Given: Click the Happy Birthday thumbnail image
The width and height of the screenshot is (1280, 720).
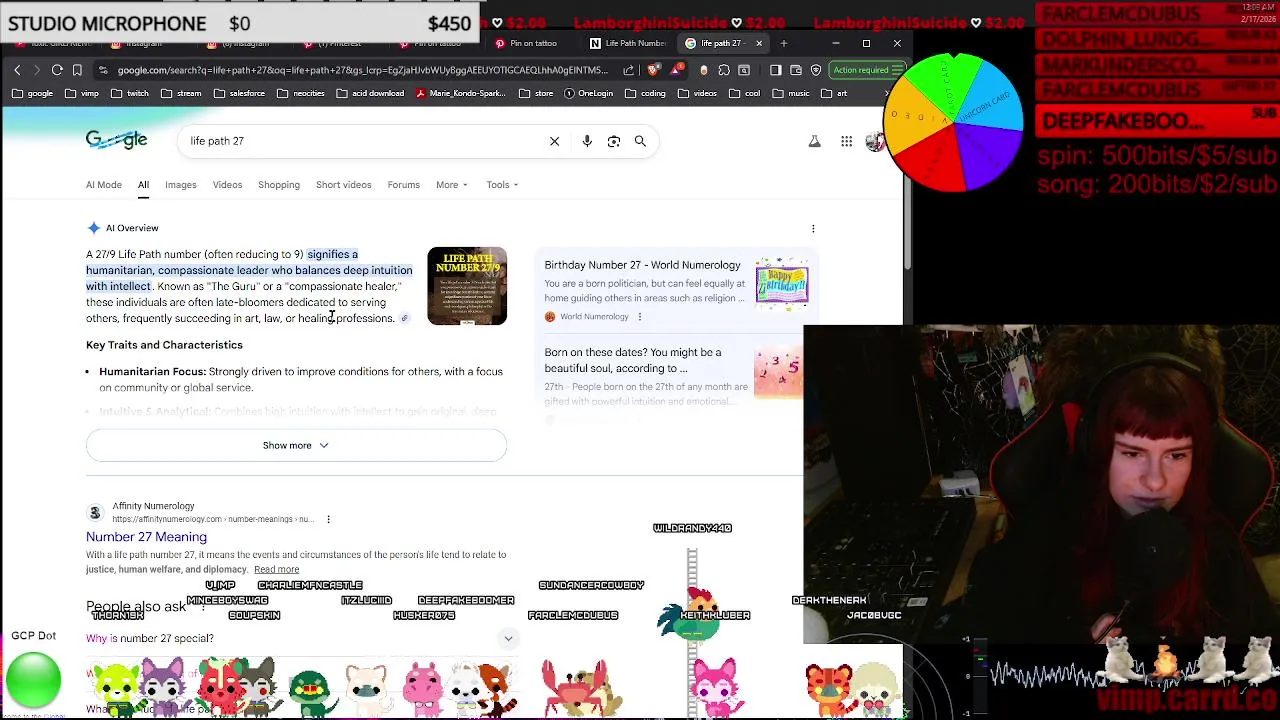Looking at the screenshot, I should [x=781, y=283].
